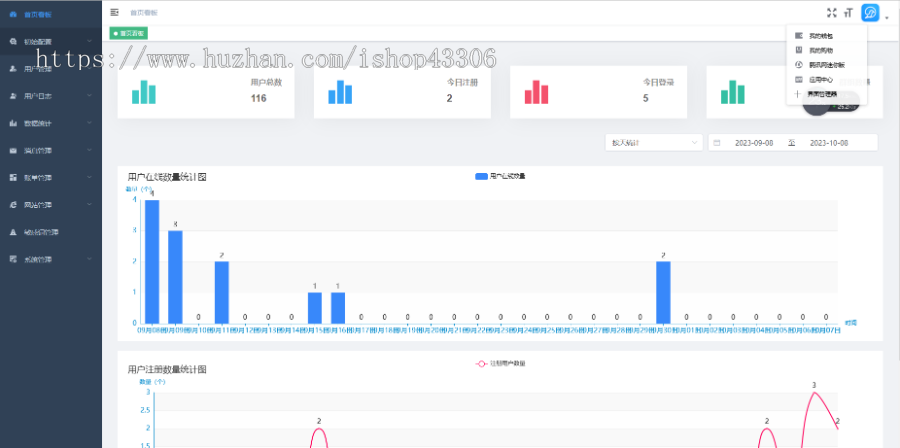Viewport: 900px width, 448px height.
Task: Click the online chart bar valued 3
Action: (175, 277)
